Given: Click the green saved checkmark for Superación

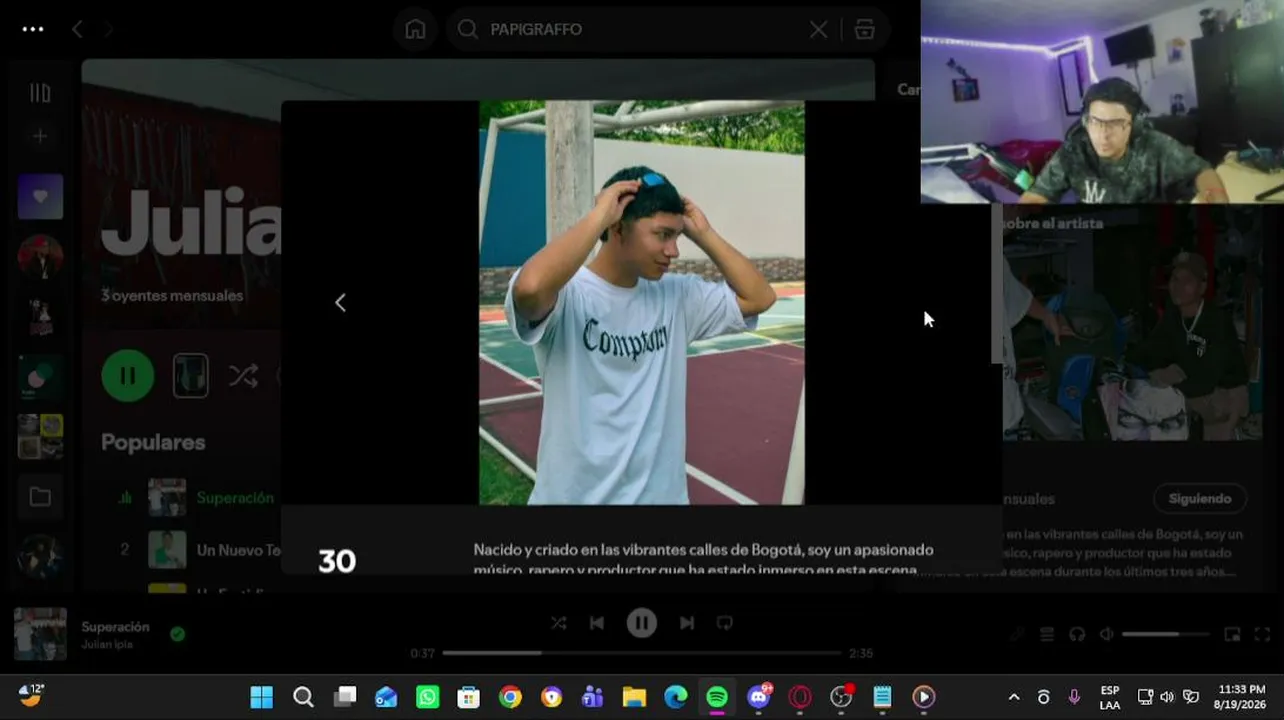Looking at the screenshot, I should (177, 633).
